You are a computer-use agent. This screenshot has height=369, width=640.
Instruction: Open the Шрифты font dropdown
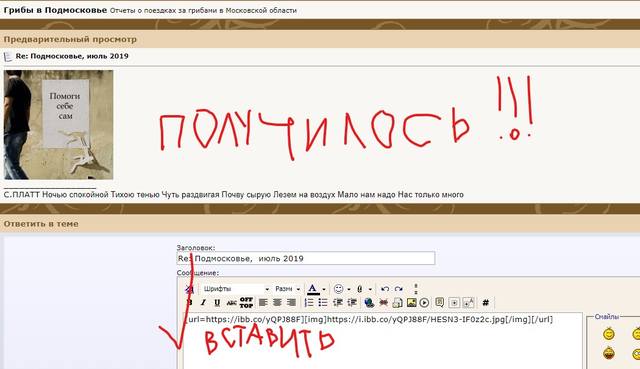(x=236, y=289)
